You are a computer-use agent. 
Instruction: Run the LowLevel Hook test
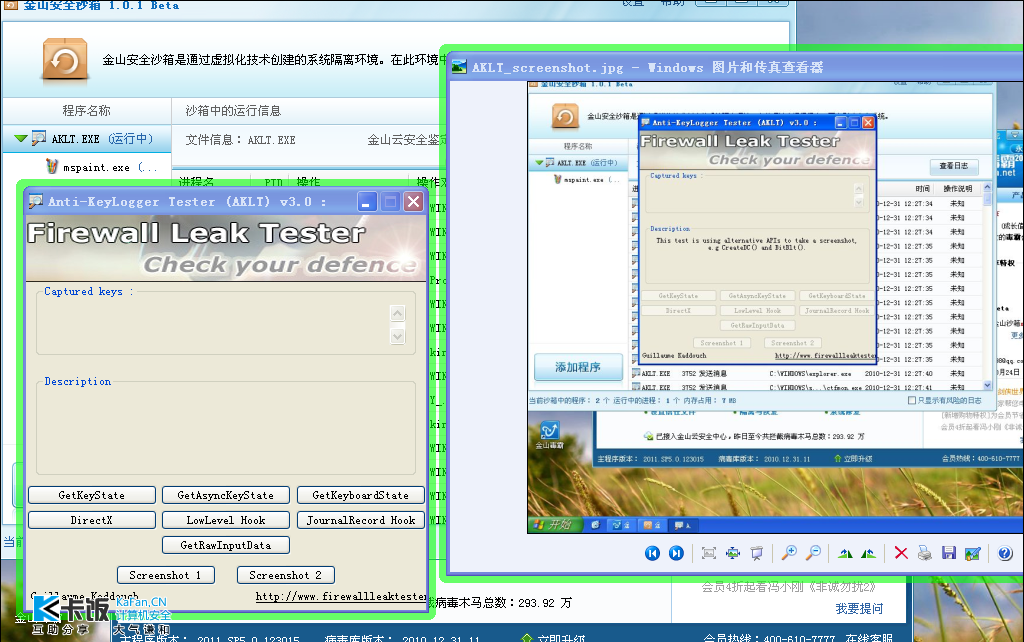(225, 520)
